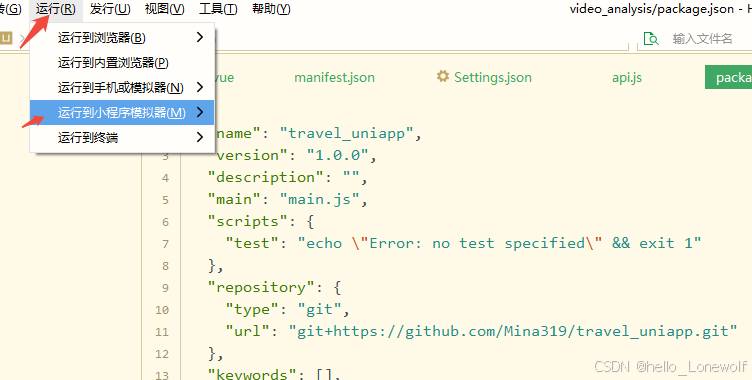Click the gear icon on Settings.json tab
Image resolution: width=752 pixels, height=380 pixels.
coord(443,77)
